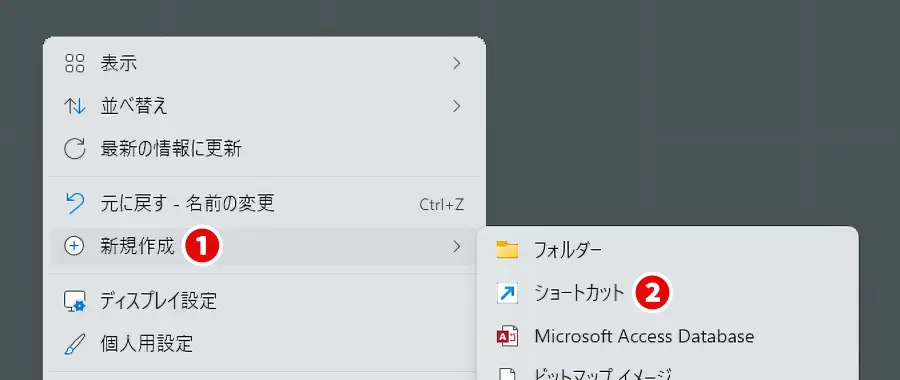900x380 pixels.
Task: Click the Ctrl+Z shortcut text
Action: pos(441,204)
